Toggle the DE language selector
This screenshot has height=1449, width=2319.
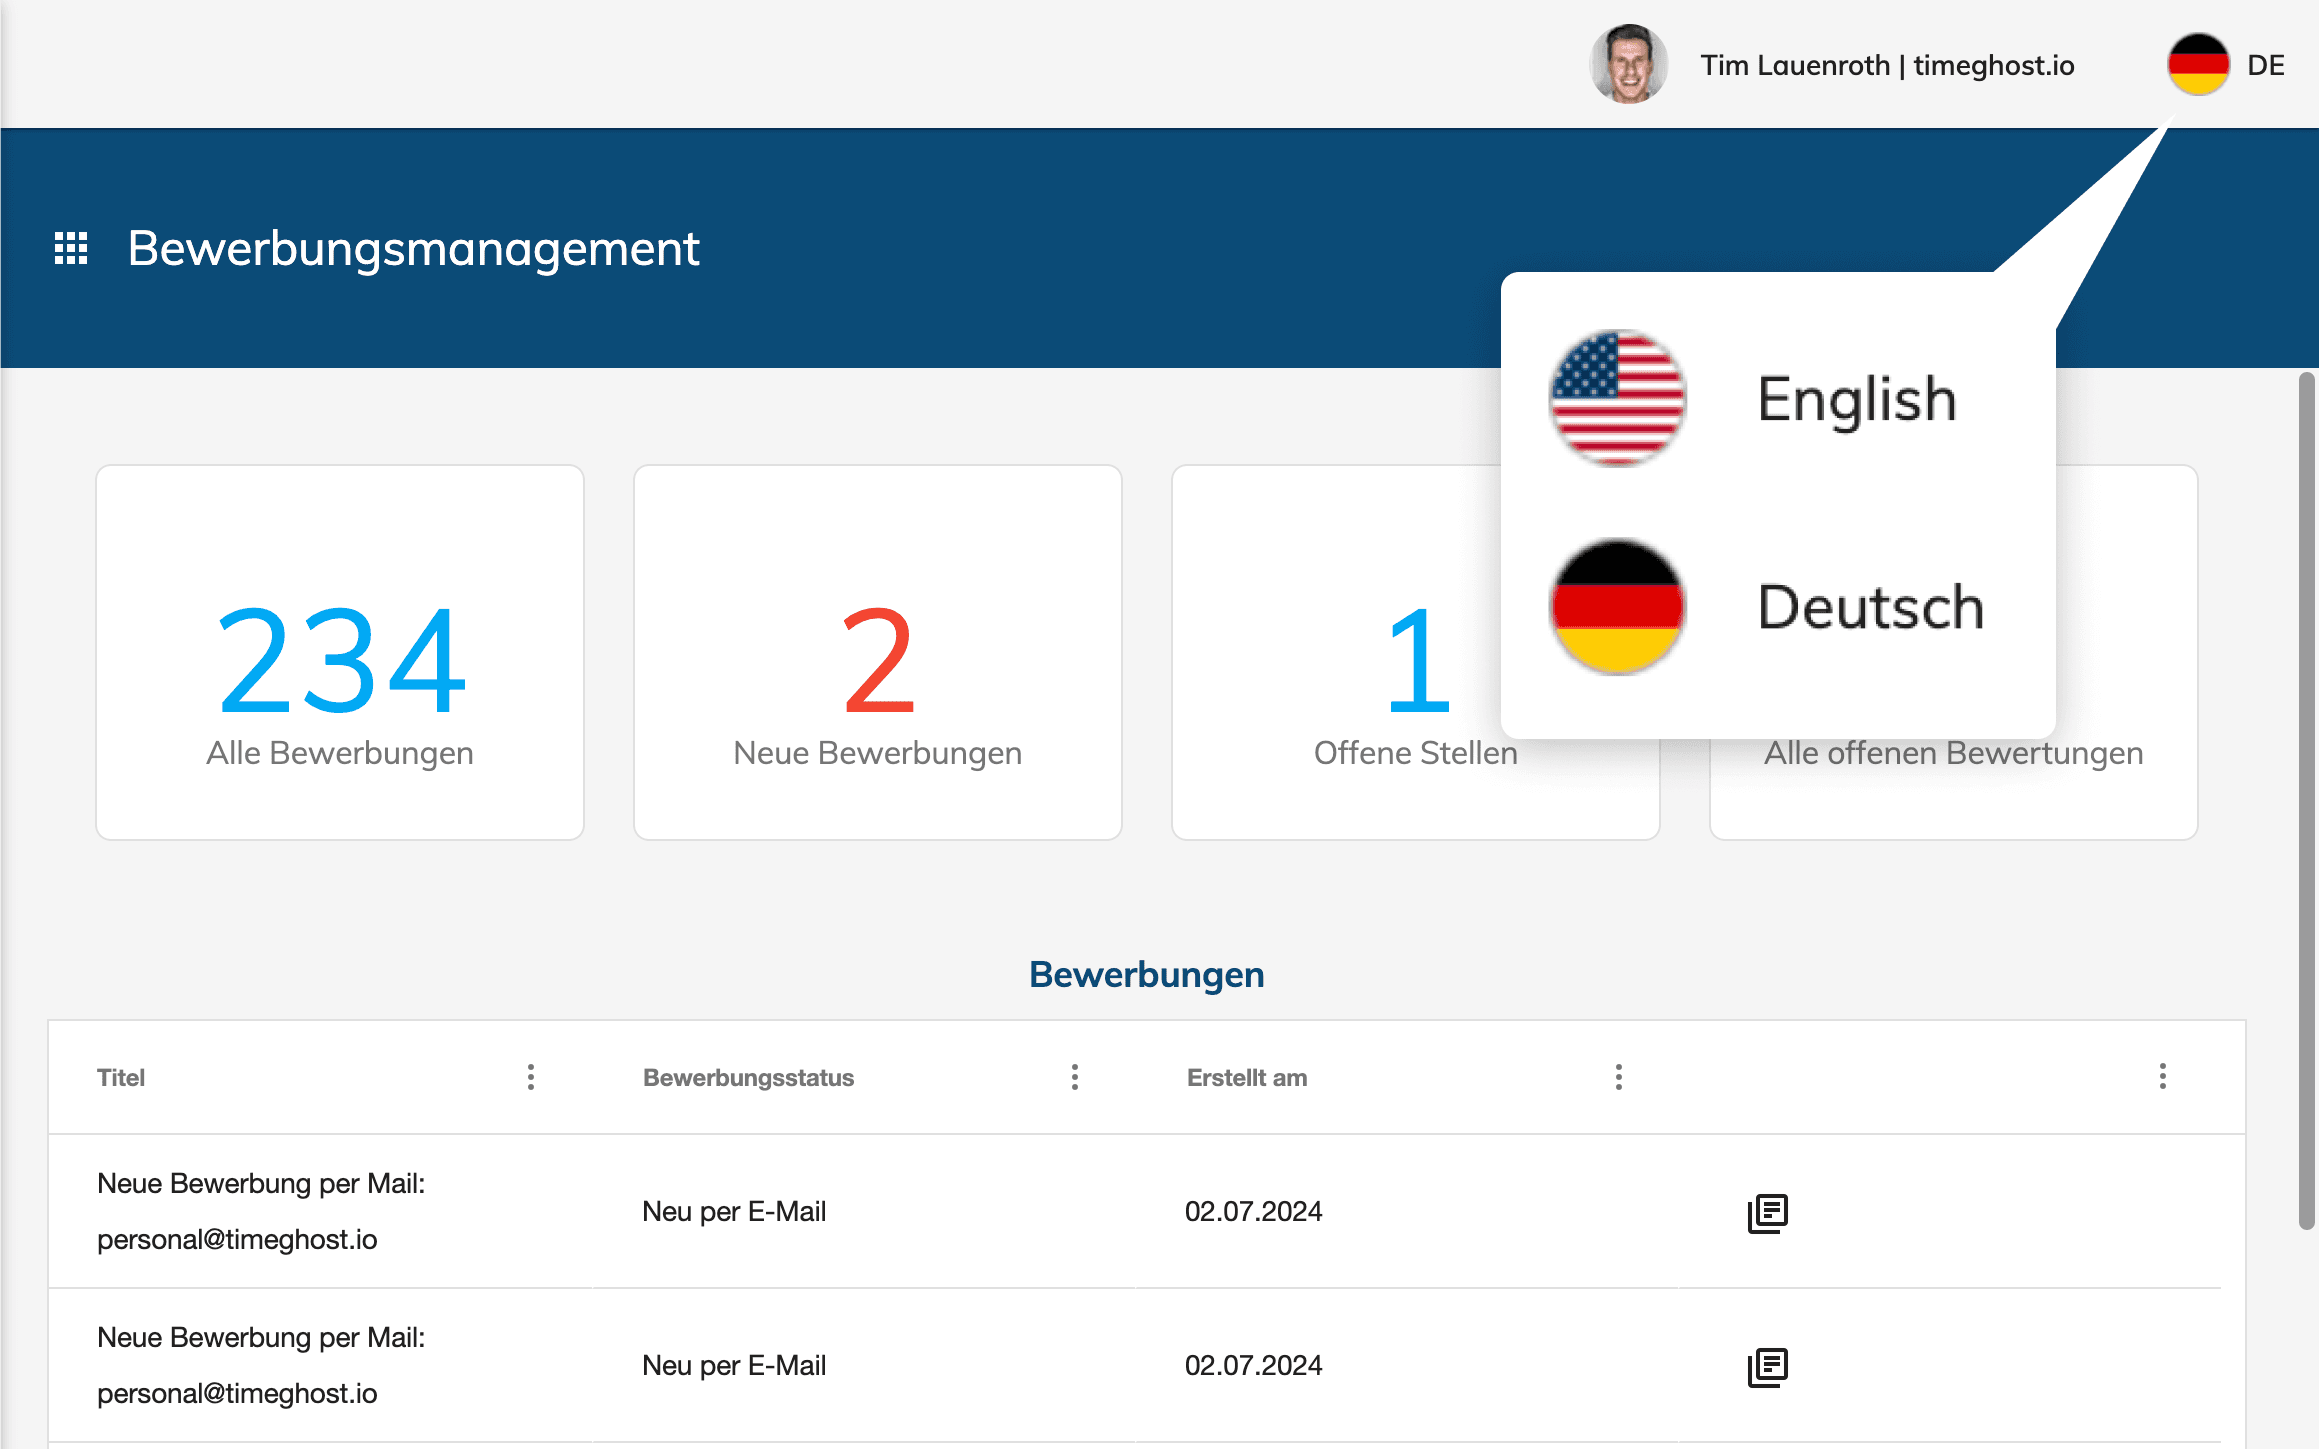click(x=2265, y=66)
